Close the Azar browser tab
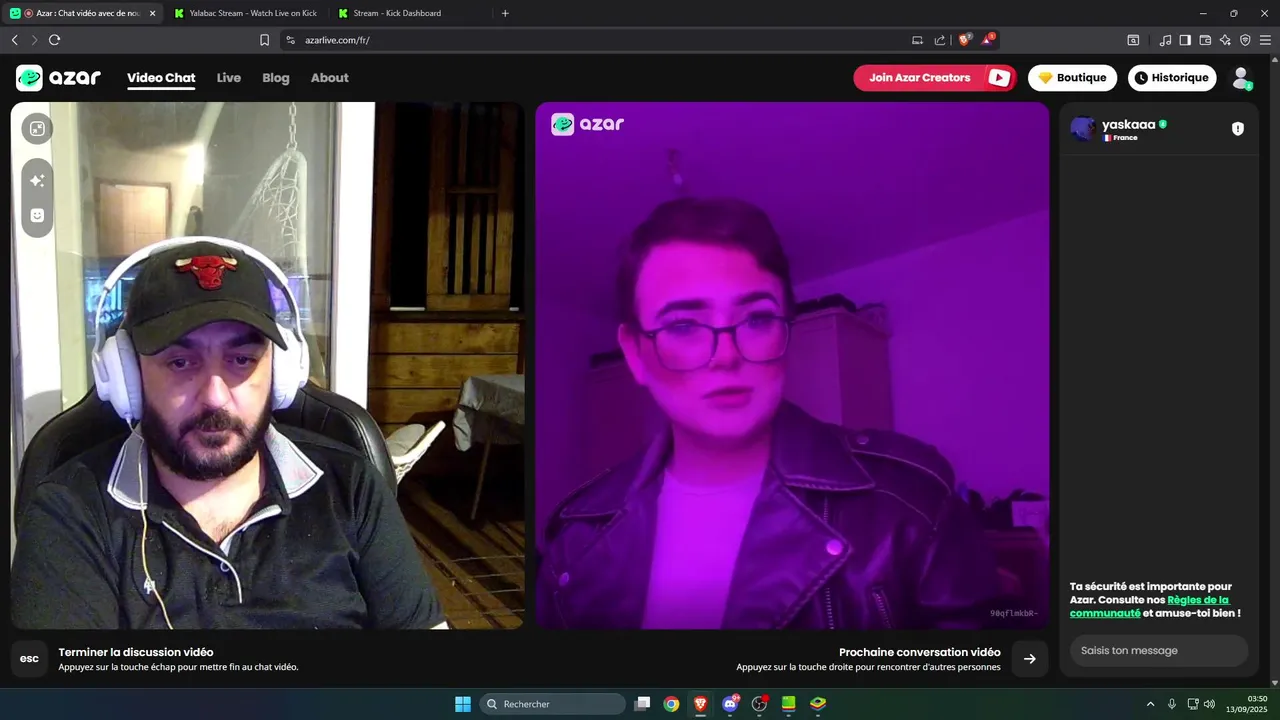This screenshot has height=720, width=1280. [x=152, y=13]
